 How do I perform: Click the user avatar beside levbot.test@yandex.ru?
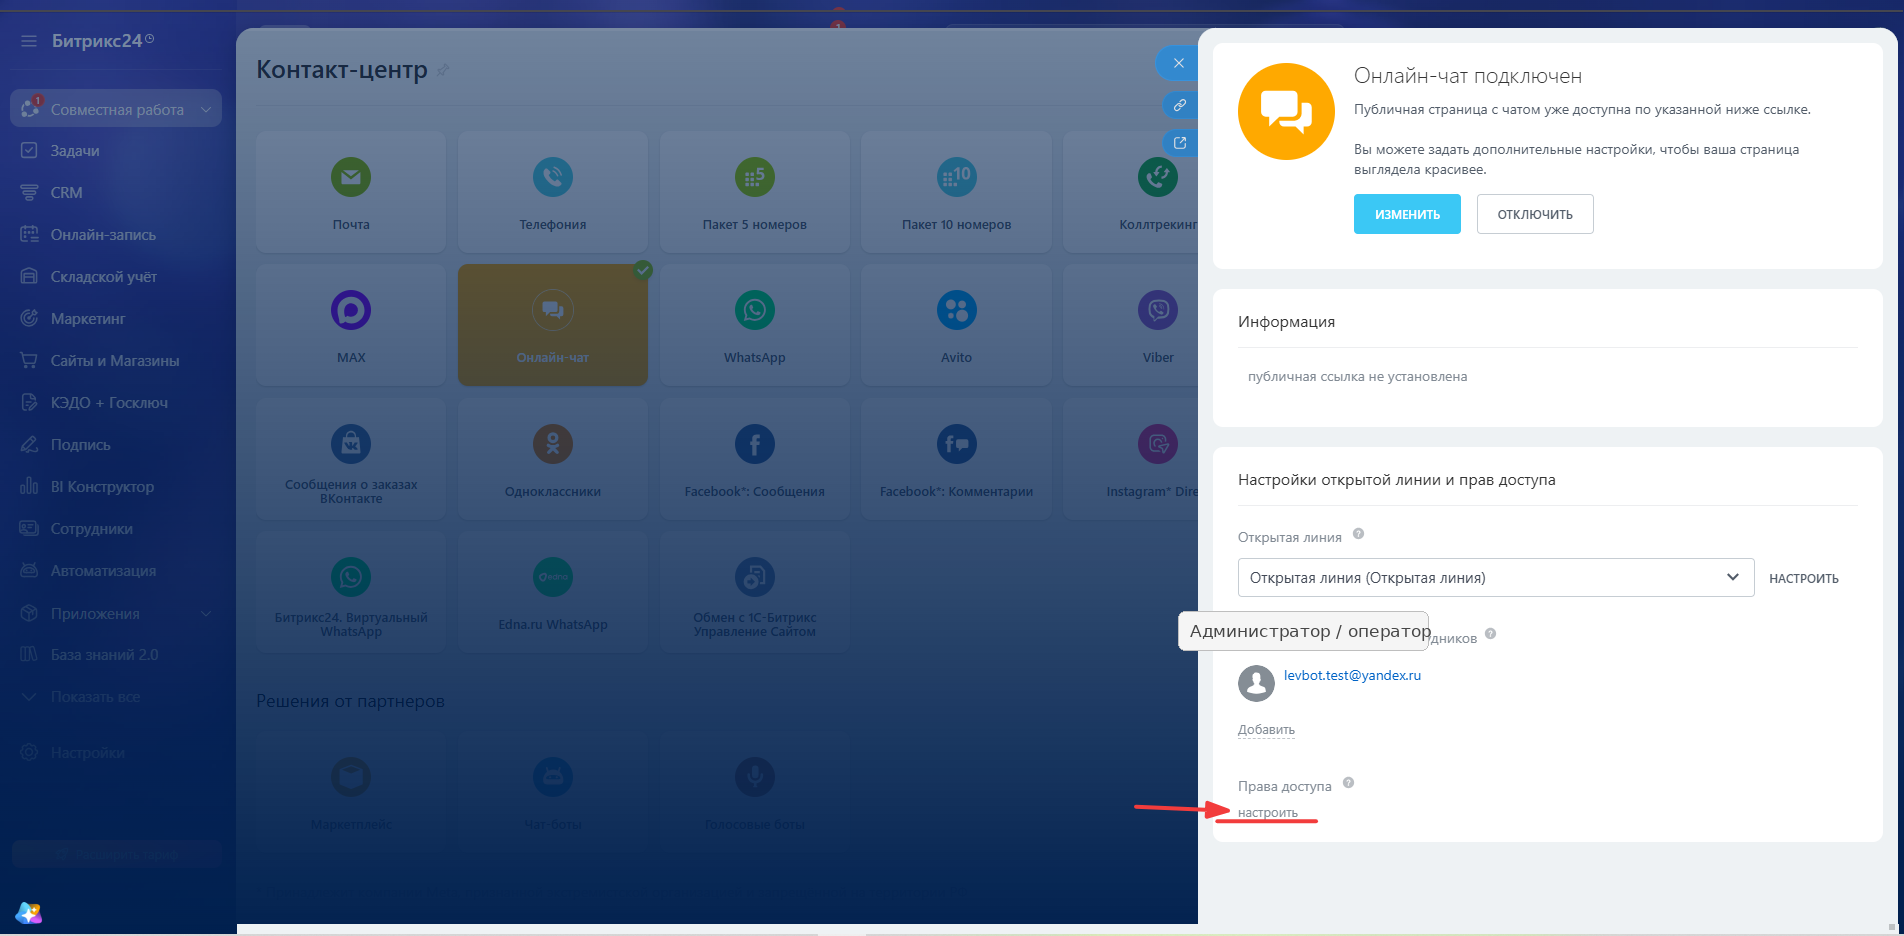[x=1256, y=683]
